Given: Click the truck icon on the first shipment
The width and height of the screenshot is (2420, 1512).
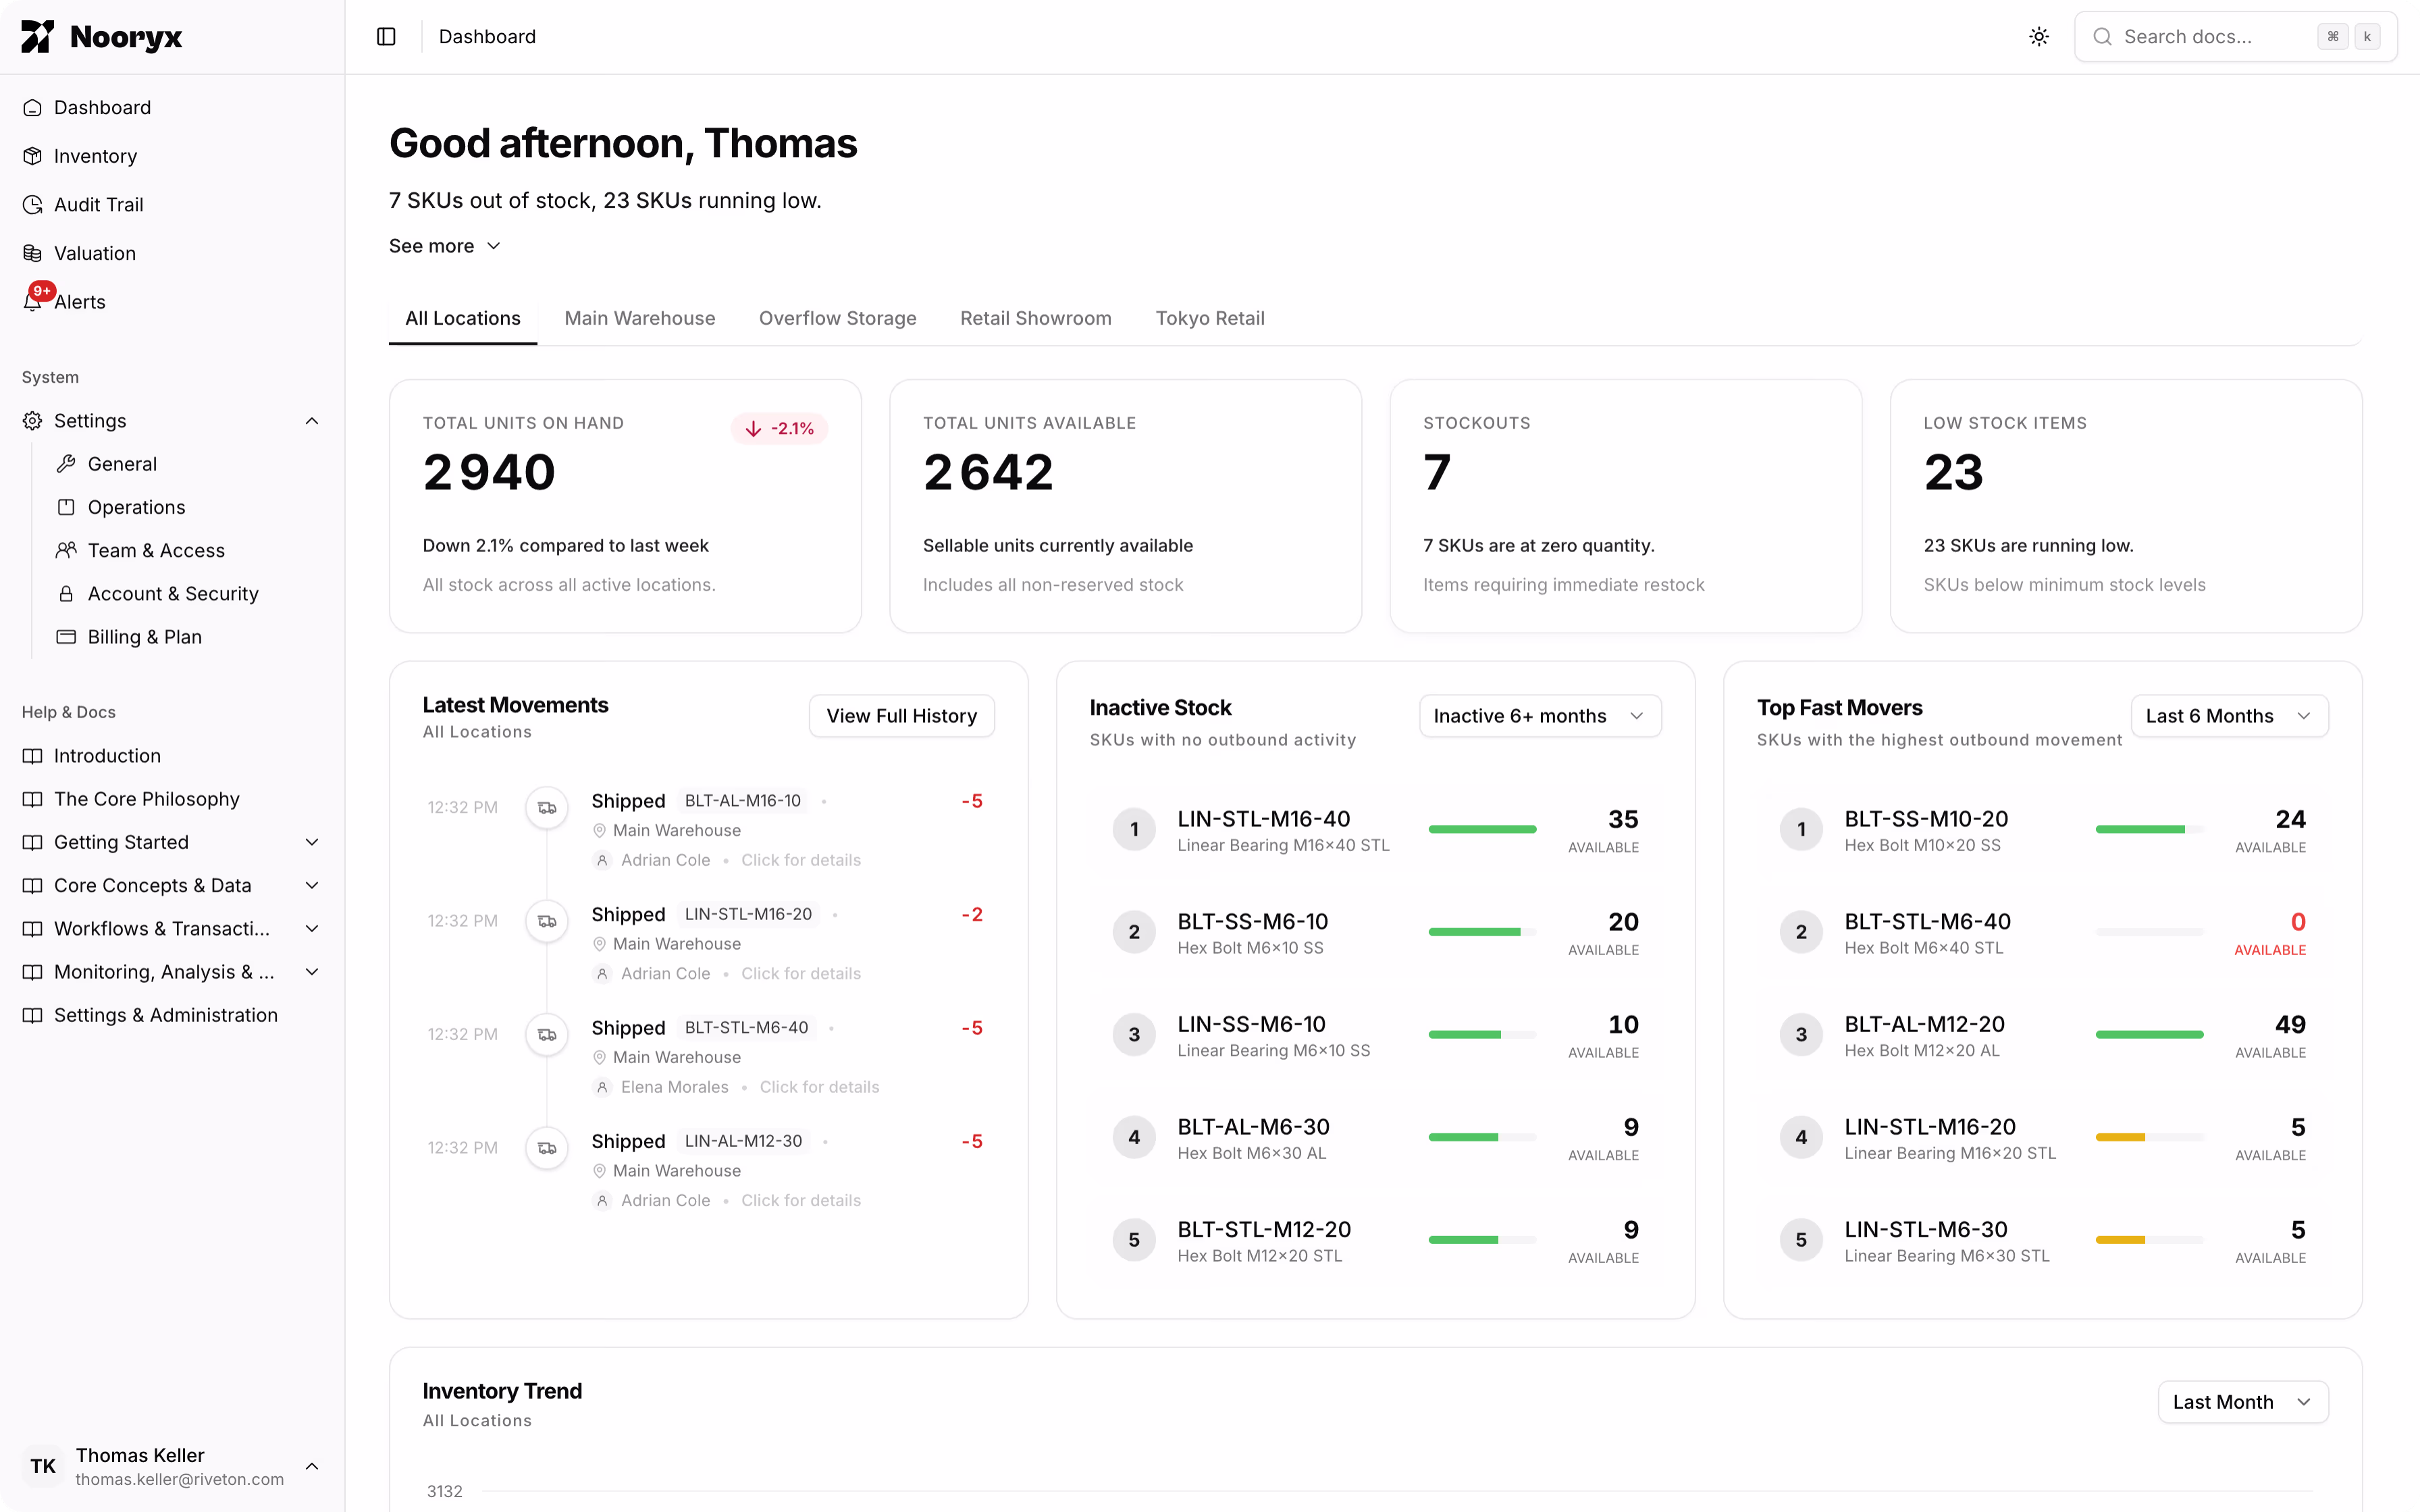Looking at the screenshot, I should [x=547, y=807].
